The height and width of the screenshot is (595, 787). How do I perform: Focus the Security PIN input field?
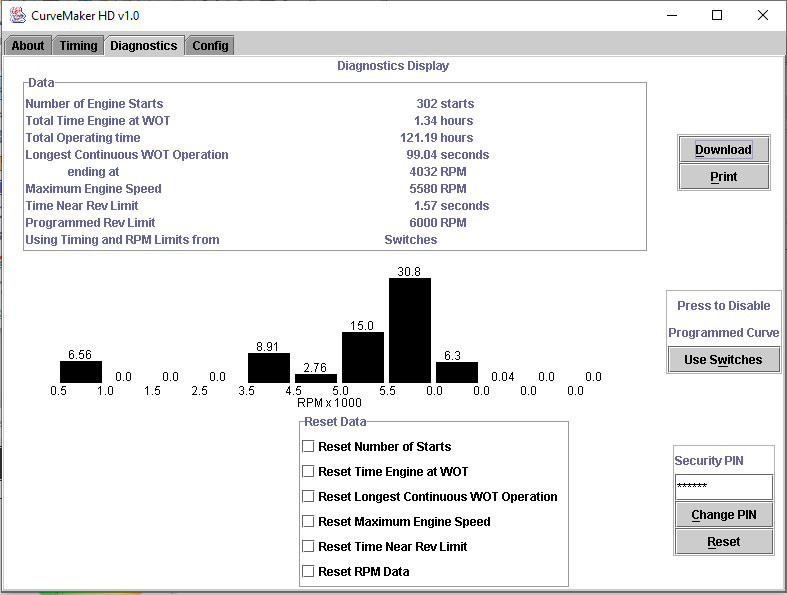[724, 487]
